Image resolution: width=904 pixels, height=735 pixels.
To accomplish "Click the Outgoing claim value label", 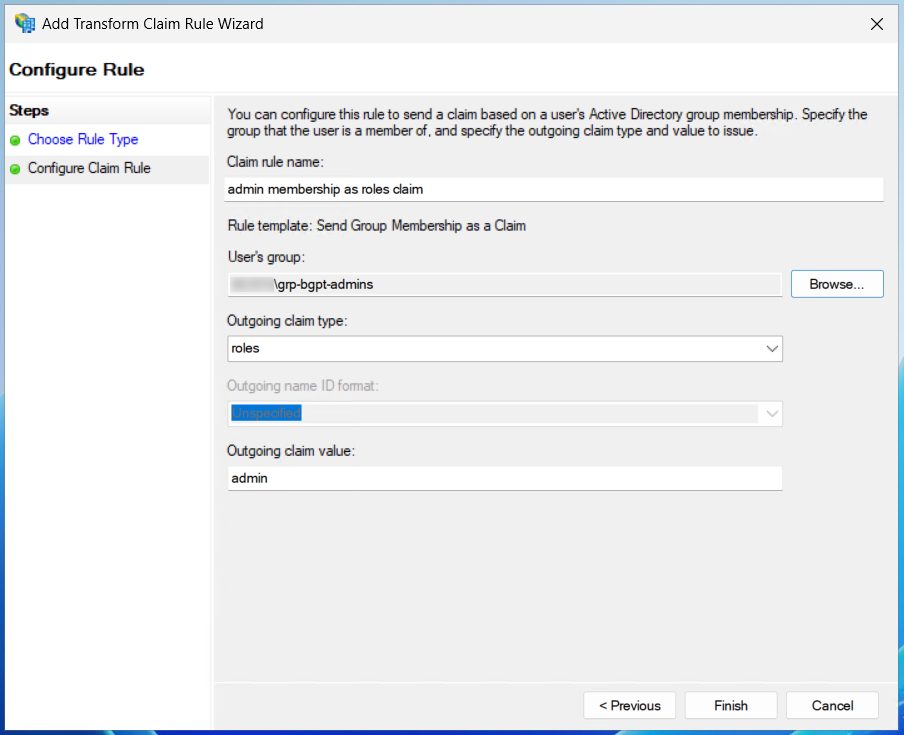I will (291, 451).
